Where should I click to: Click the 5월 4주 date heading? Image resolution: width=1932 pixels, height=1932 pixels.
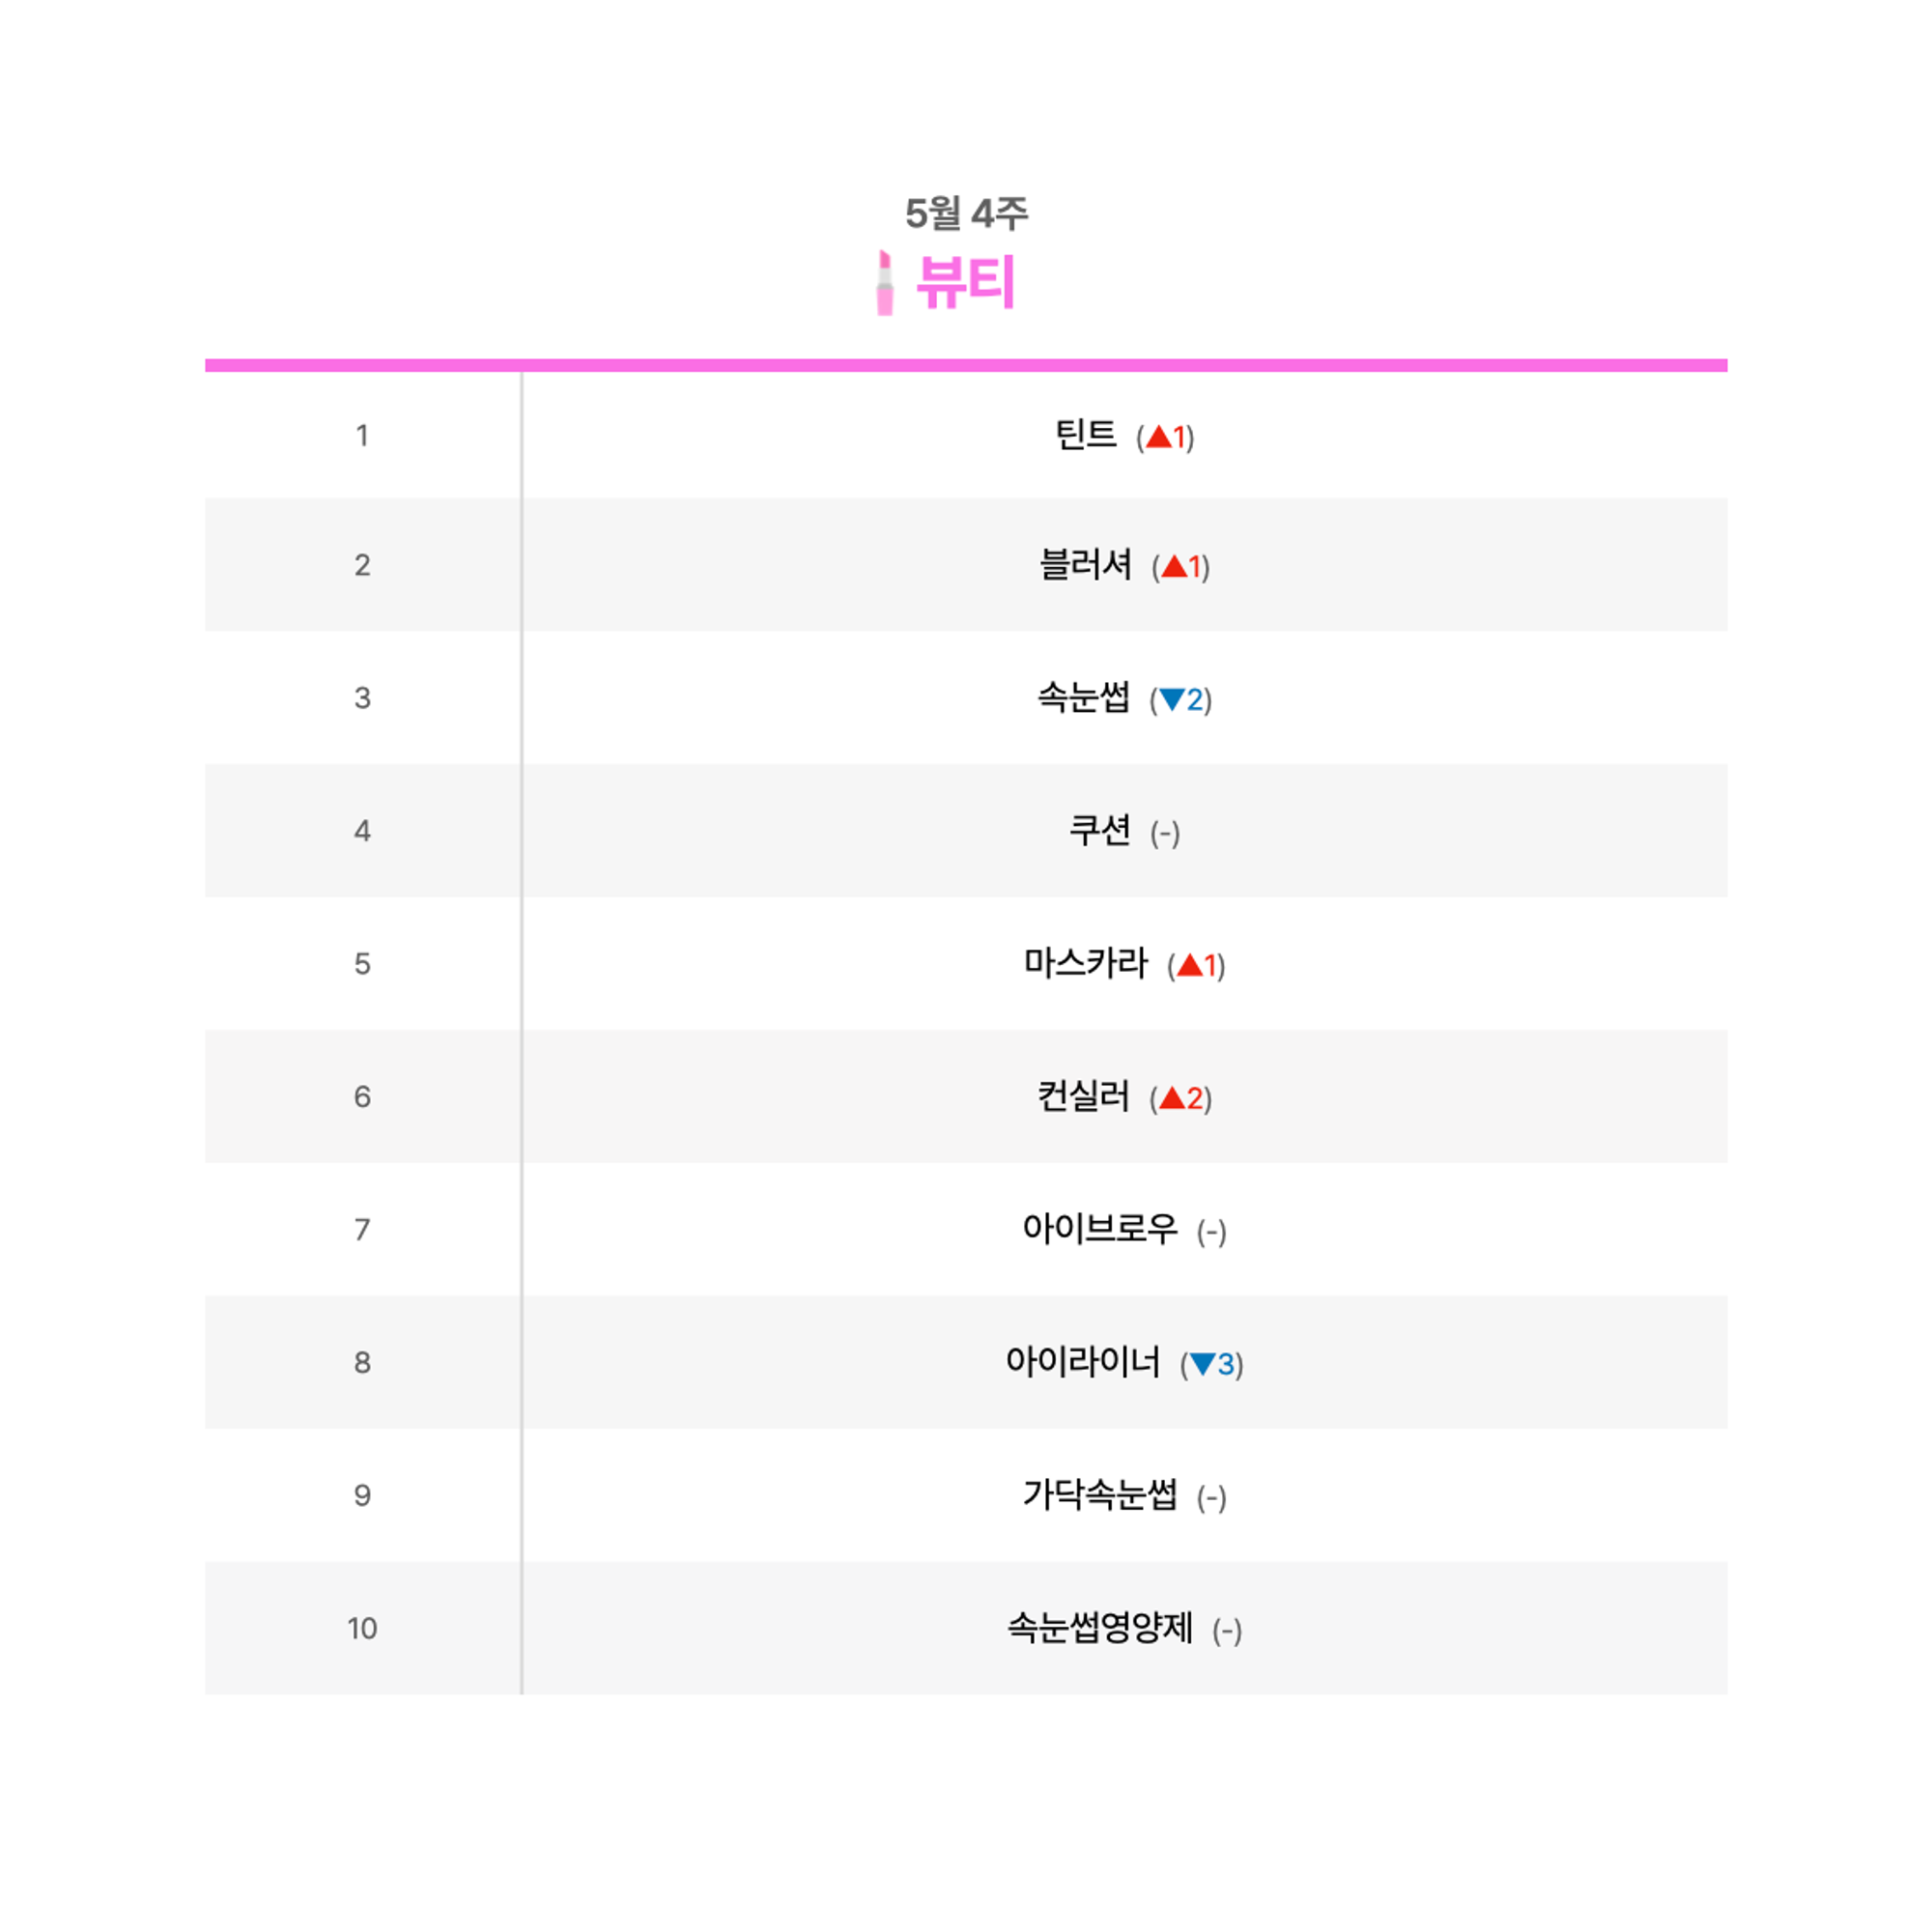pos(966,213)
